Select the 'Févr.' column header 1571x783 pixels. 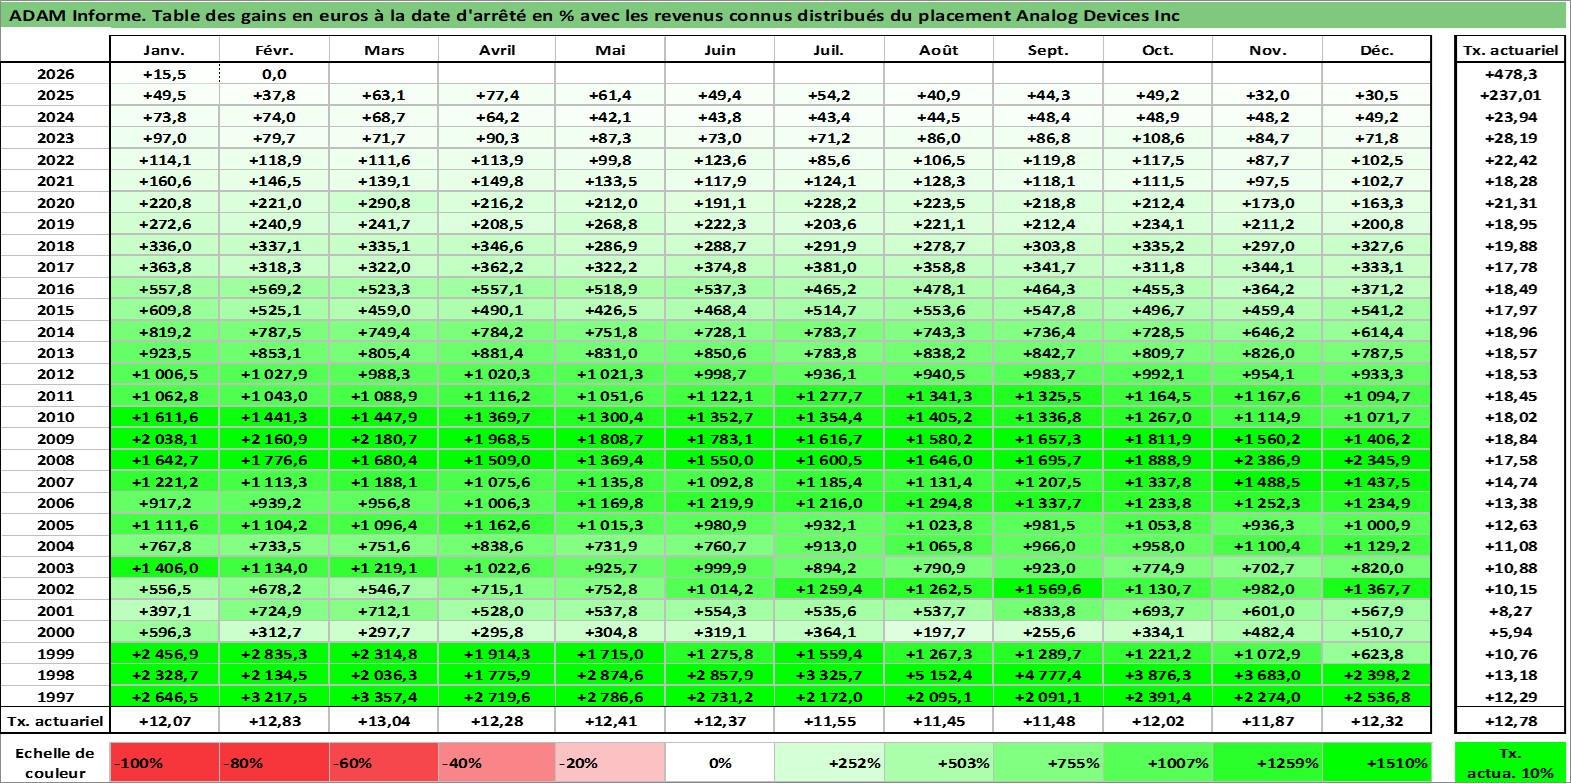(x=274, y=50)
